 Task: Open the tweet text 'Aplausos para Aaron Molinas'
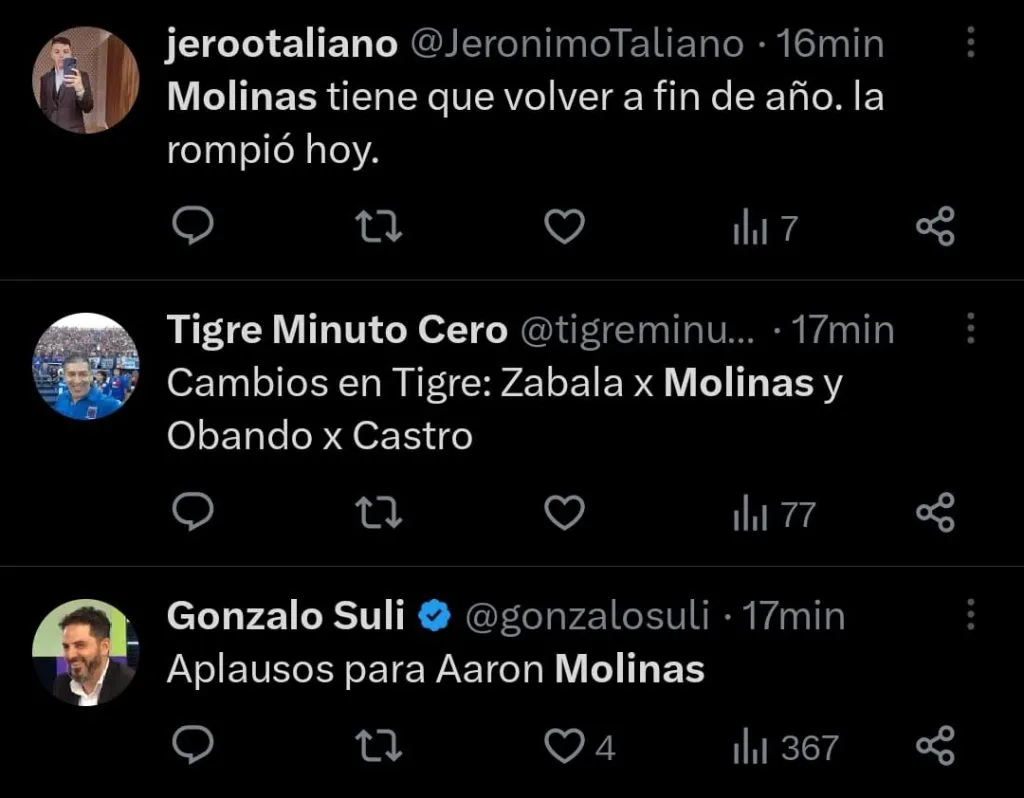[435, 669]
